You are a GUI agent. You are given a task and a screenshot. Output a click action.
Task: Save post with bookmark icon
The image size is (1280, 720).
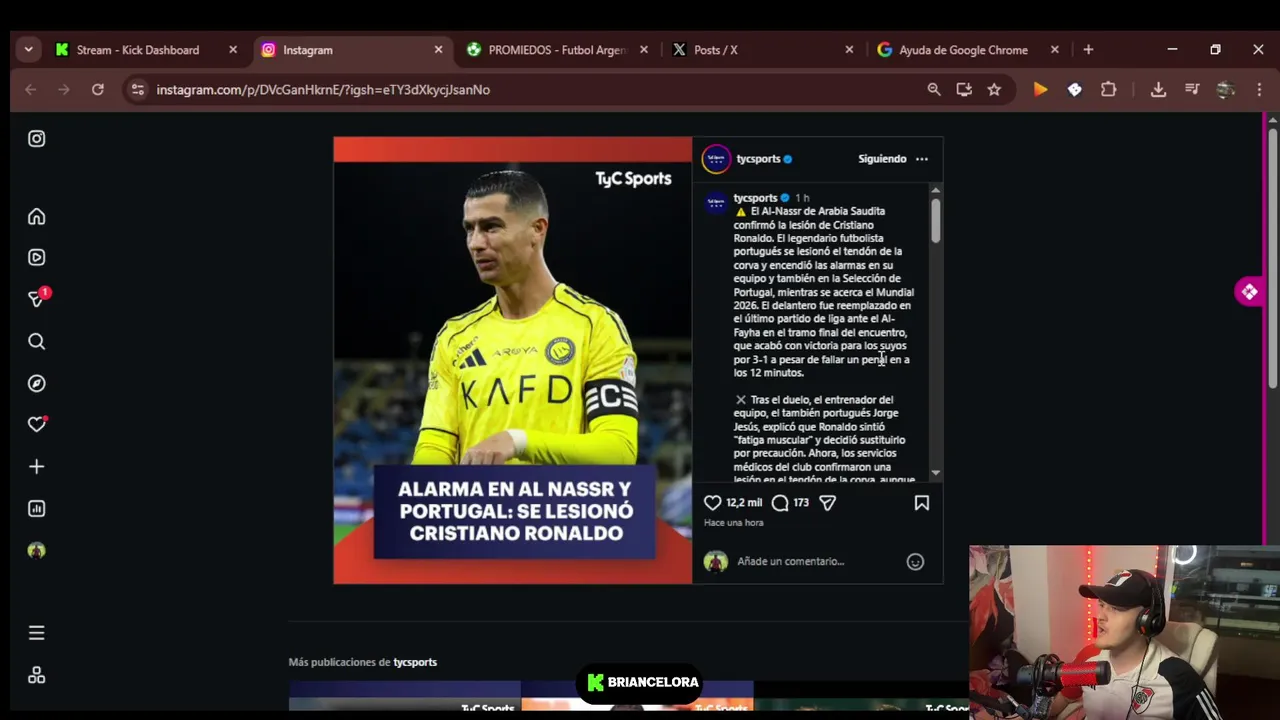pos(922,503)
